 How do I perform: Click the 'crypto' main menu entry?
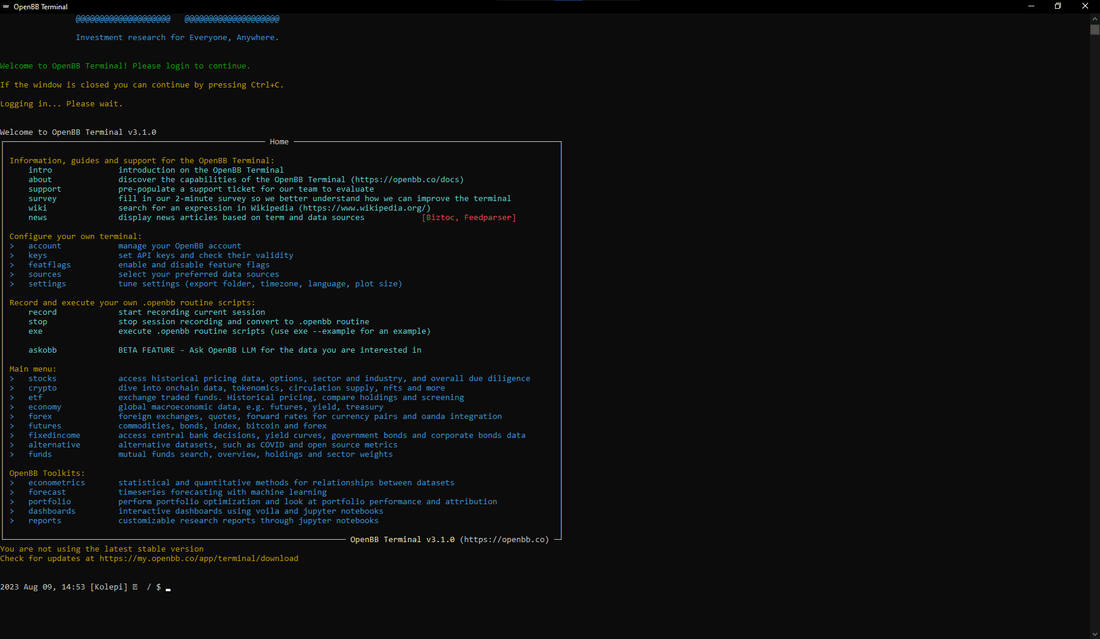[43, 388]
